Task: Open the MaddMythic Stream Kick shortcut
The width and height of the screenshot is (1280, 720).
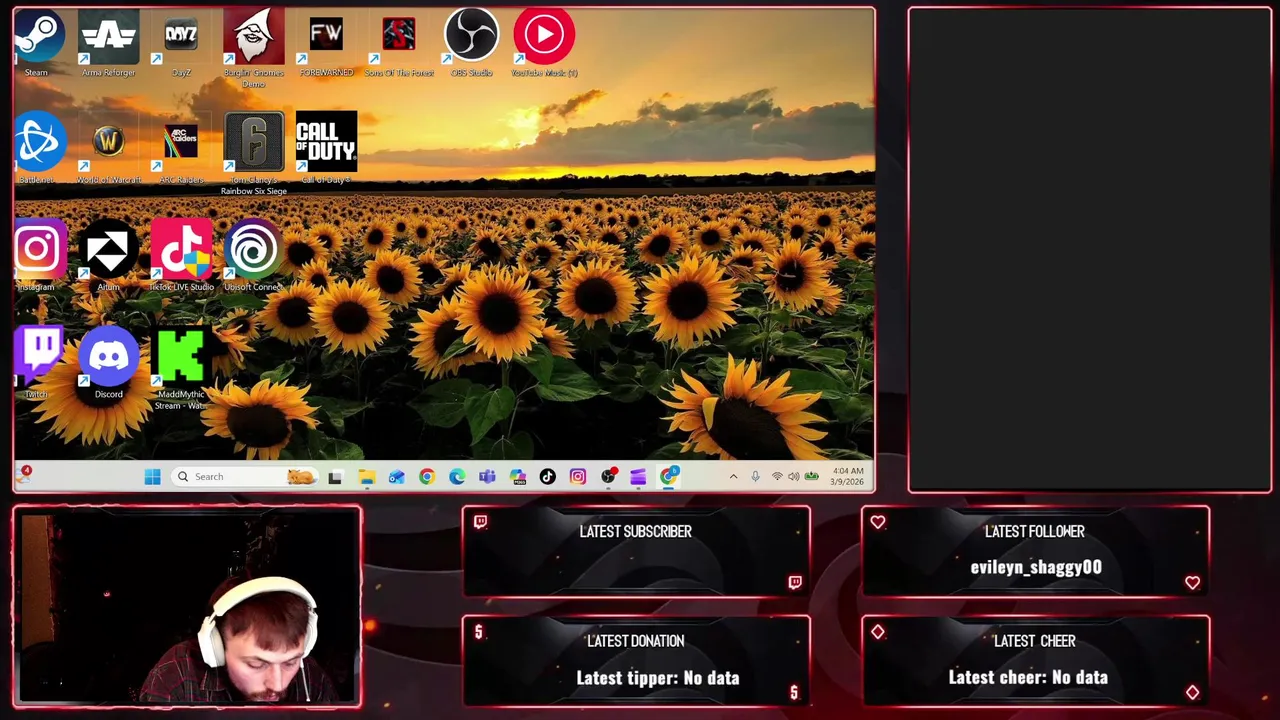Action: tap(181, 369)
